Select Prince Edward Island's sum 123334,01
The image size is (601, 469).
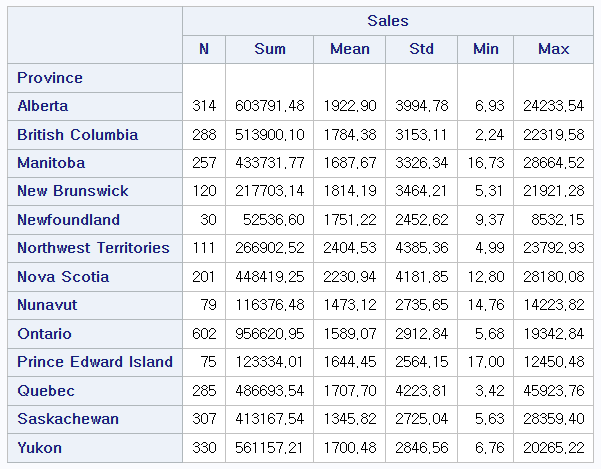tap(269, 362)
